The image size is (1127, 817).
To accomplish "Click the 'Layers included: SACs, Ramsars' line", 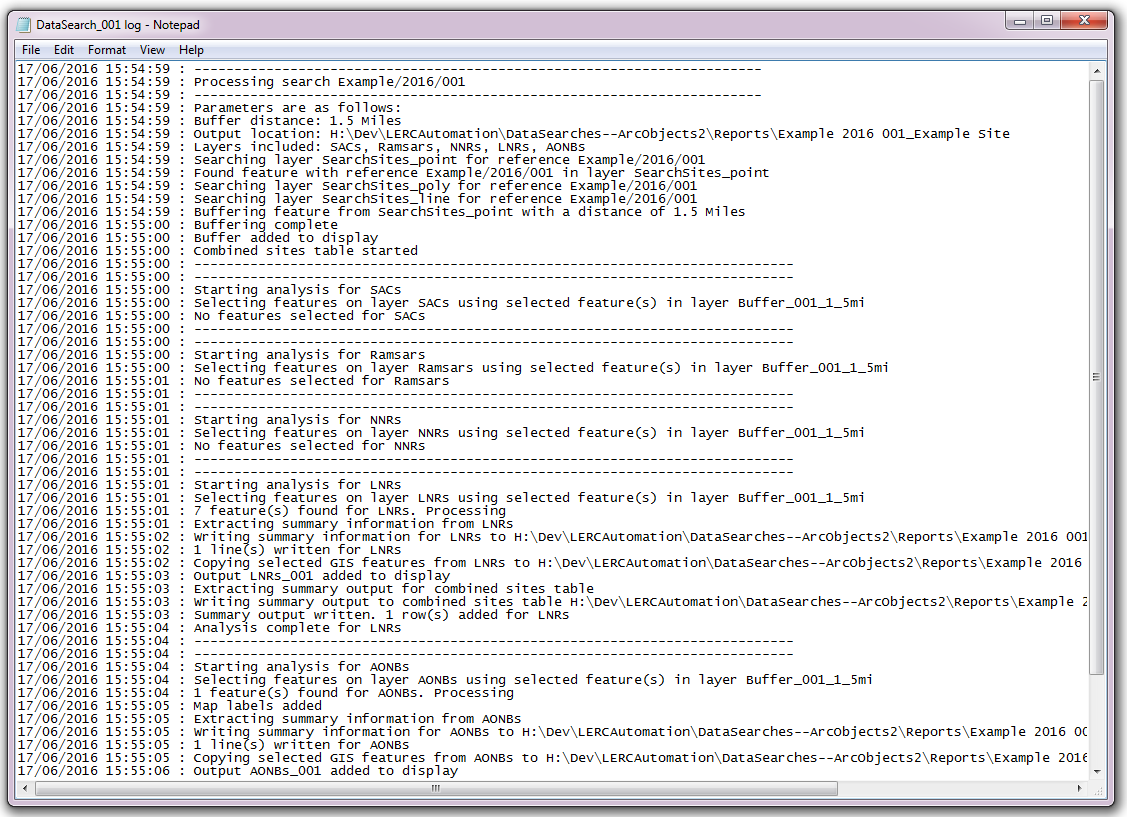I will (x=301, y=147).
